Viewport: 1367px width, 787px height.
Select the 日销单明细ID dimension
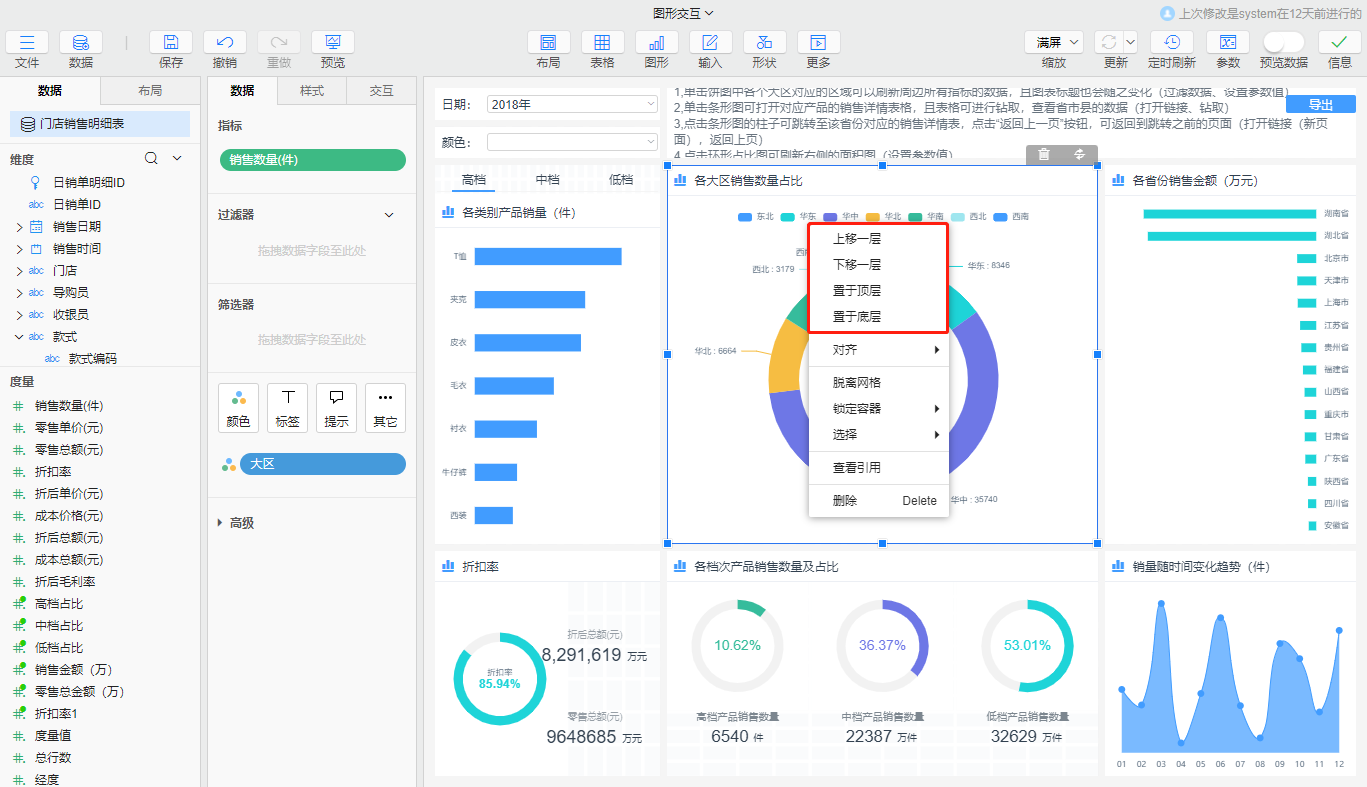[89, 183]
